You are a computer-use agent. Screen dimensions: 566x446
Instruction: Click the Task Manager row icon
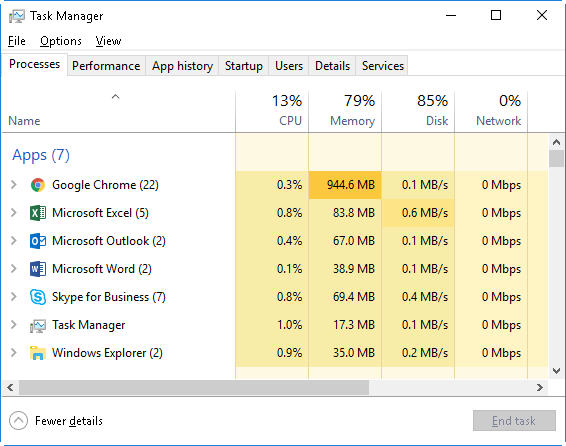(38, 325)
